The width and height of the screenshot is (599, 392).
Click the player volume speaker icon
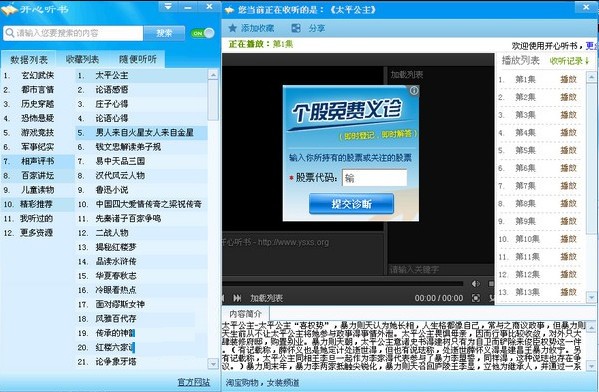[x=476, y=283]
